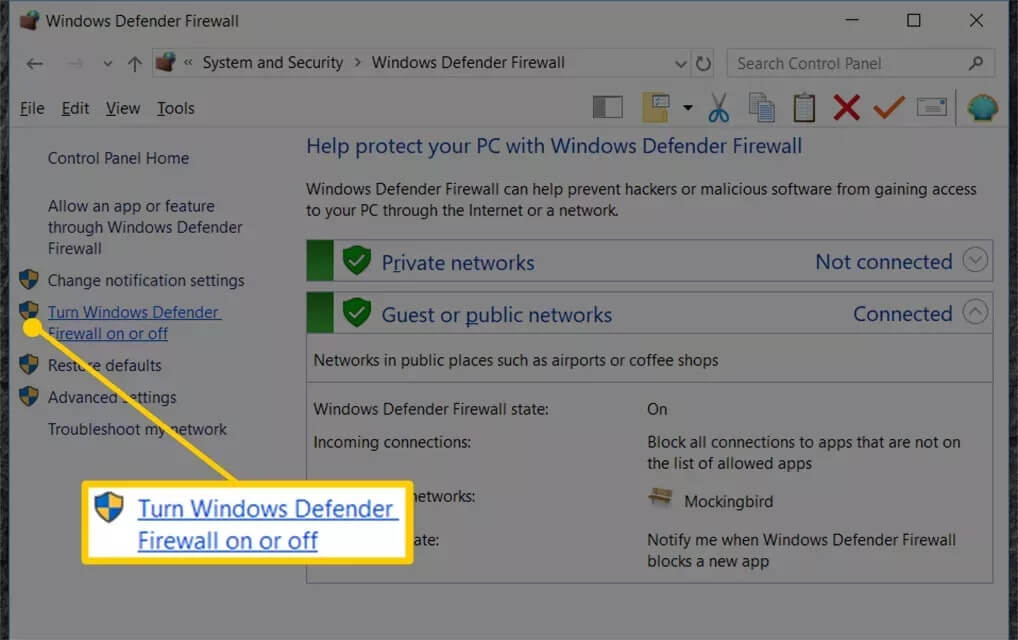This screenshot has width=1018, height=640.
Task: Select the Cut (scissors) toolbar icon
Action: [719, 107]
